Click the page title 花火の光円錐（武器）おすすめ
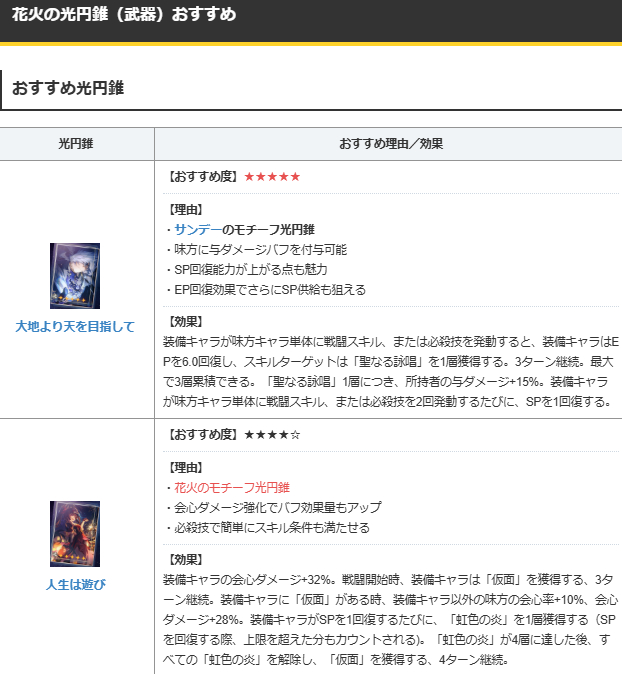Screen dimensions: 622x674 click(124, 15)
